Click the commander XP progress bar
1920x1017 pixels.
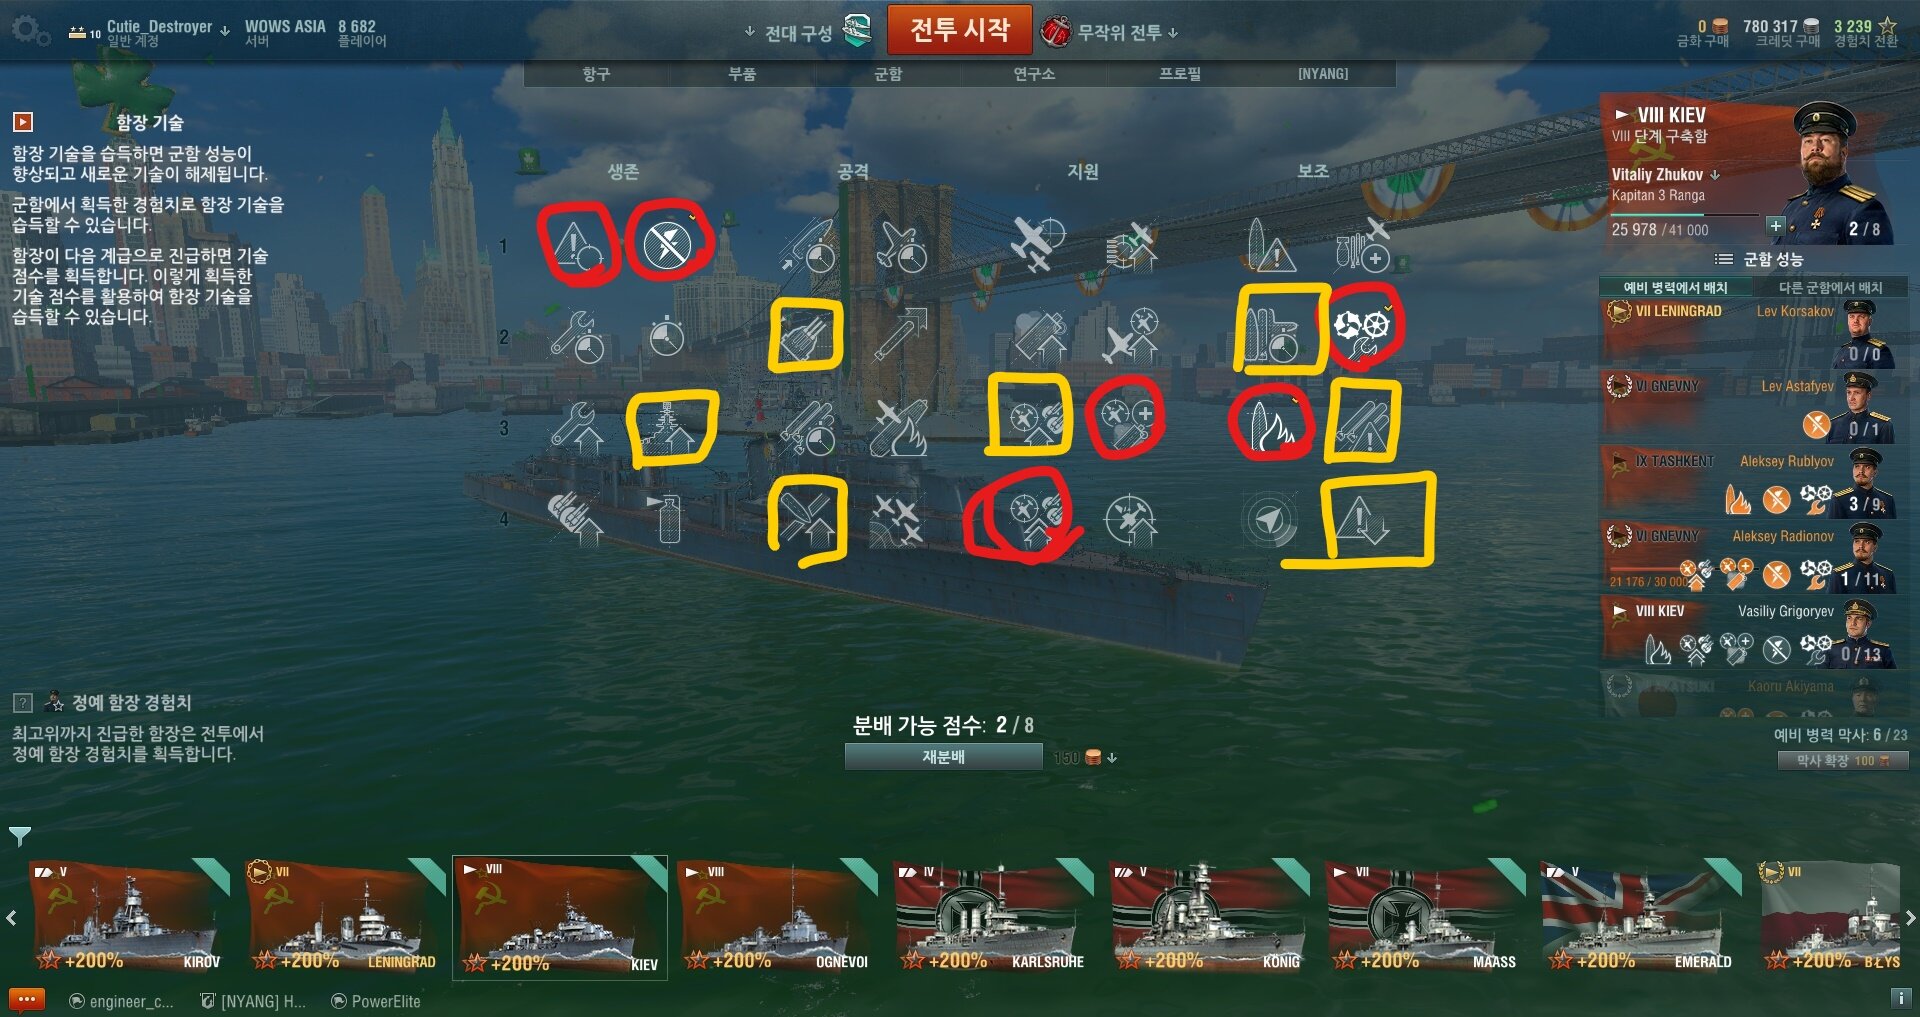coord(1685,215)
